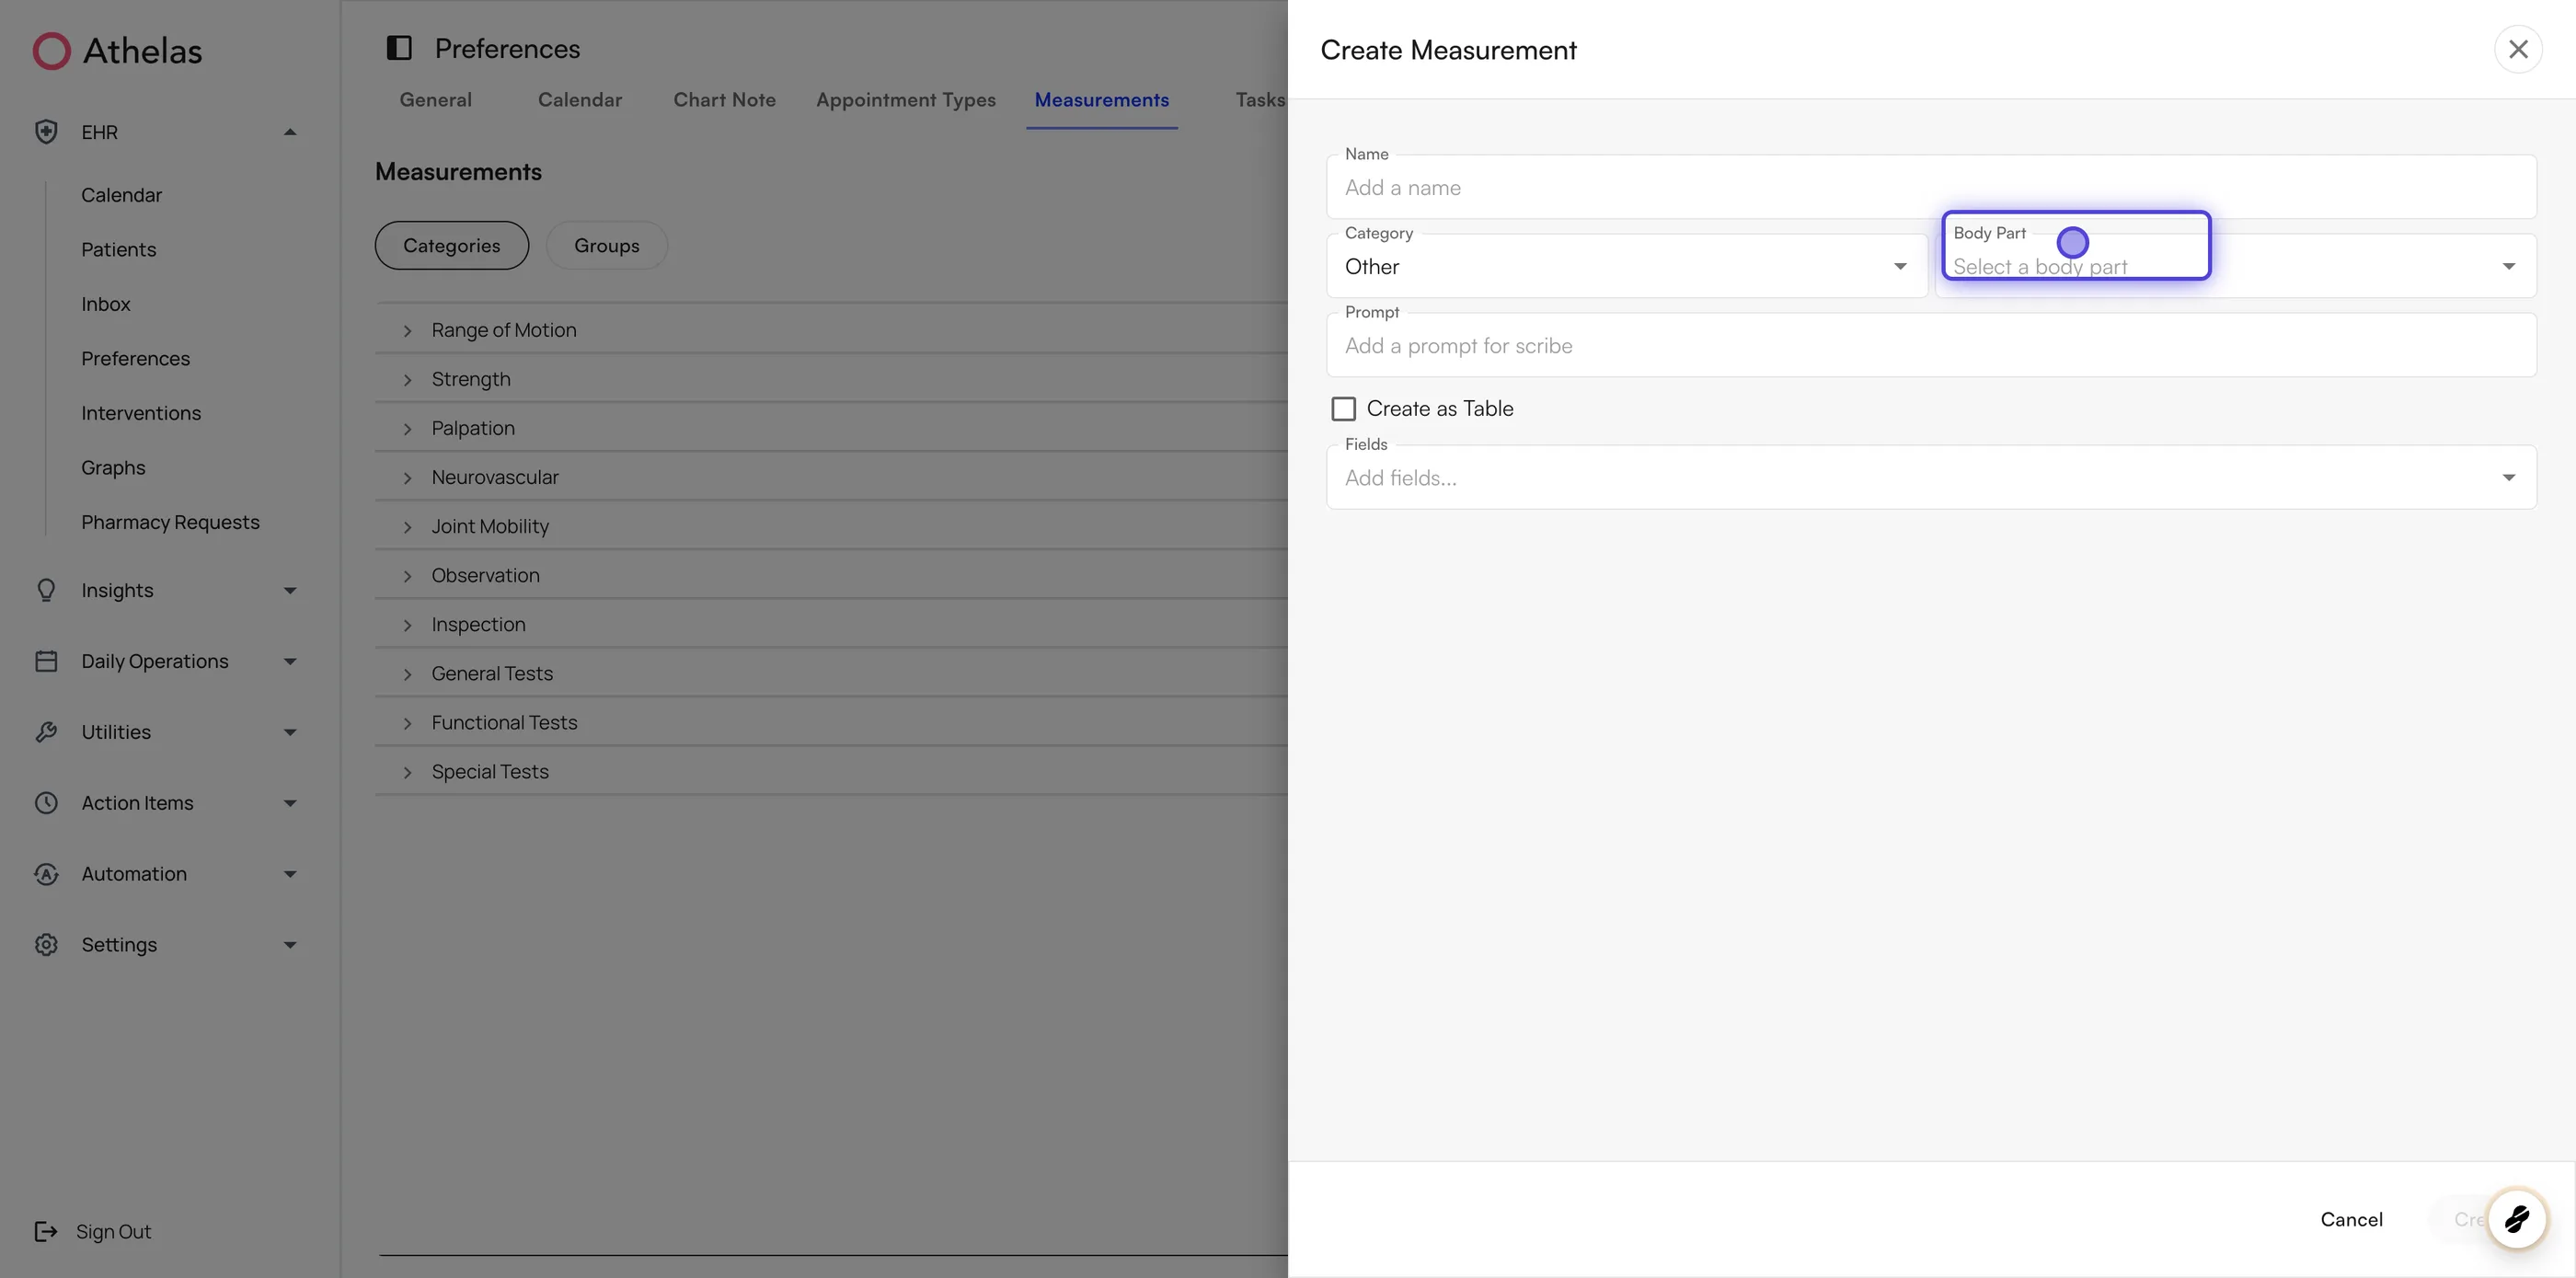This screenshot has height=1278, width=2576.
Task: Expand the Insights section arrow
Action: coord(290,590)
